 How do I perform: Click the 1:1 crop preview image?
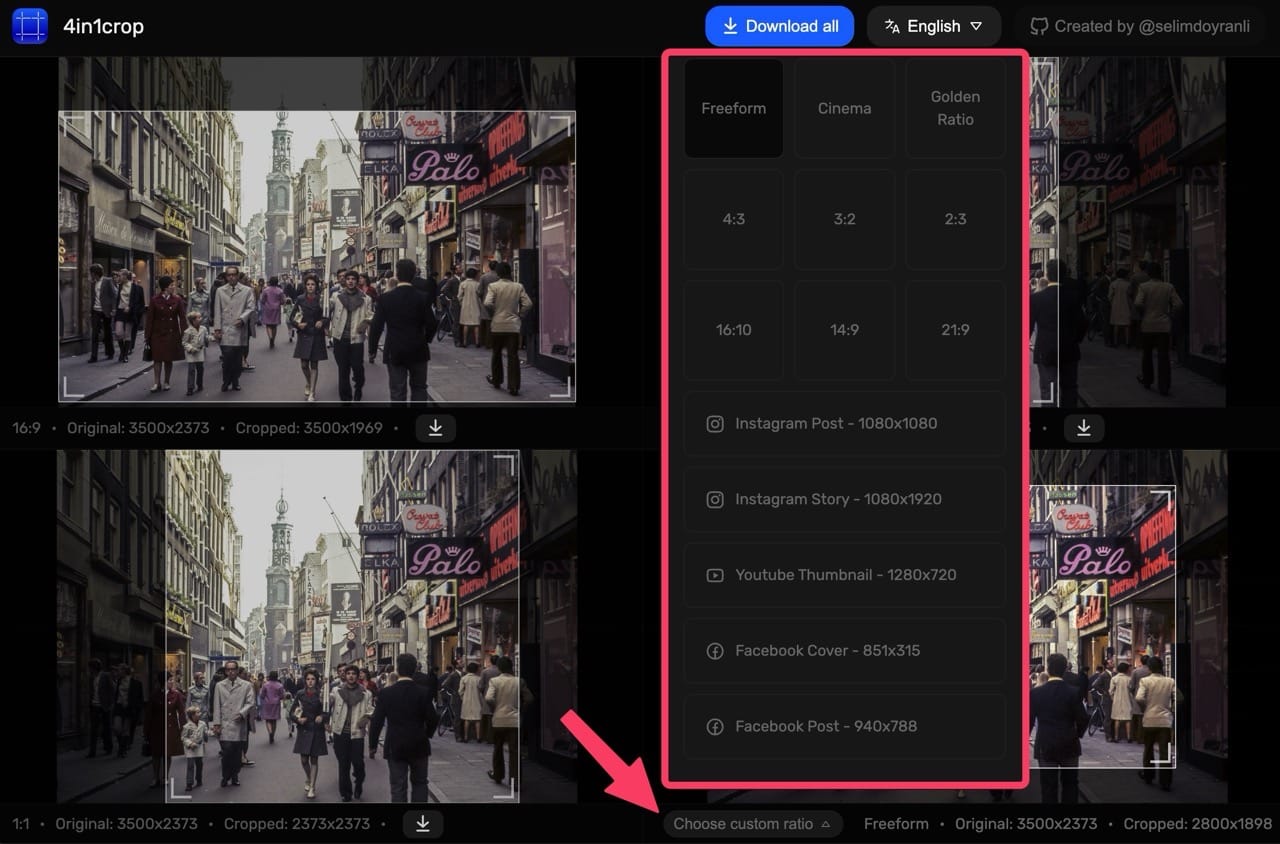click(342, 626)
